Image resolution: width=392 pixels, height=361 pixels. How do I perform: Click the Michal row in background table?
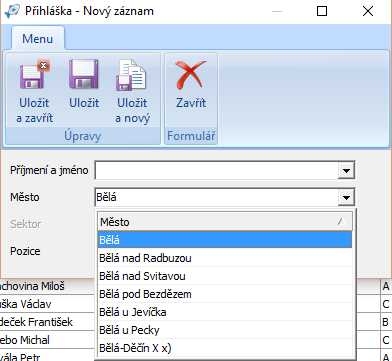(47, 340)
